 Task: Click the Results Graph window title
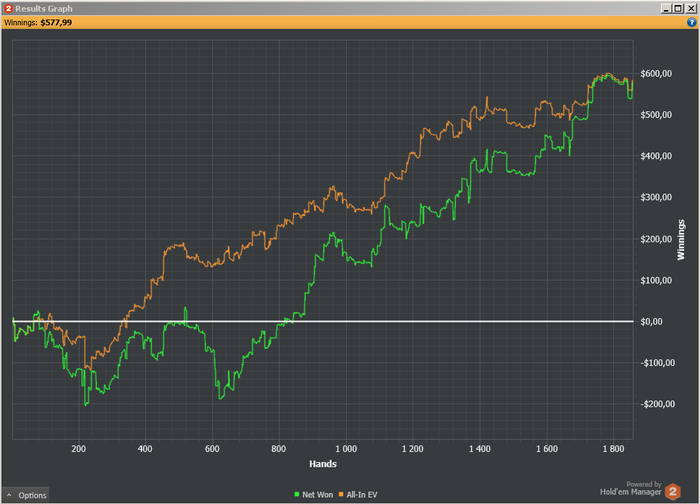(x=44, y=8)
